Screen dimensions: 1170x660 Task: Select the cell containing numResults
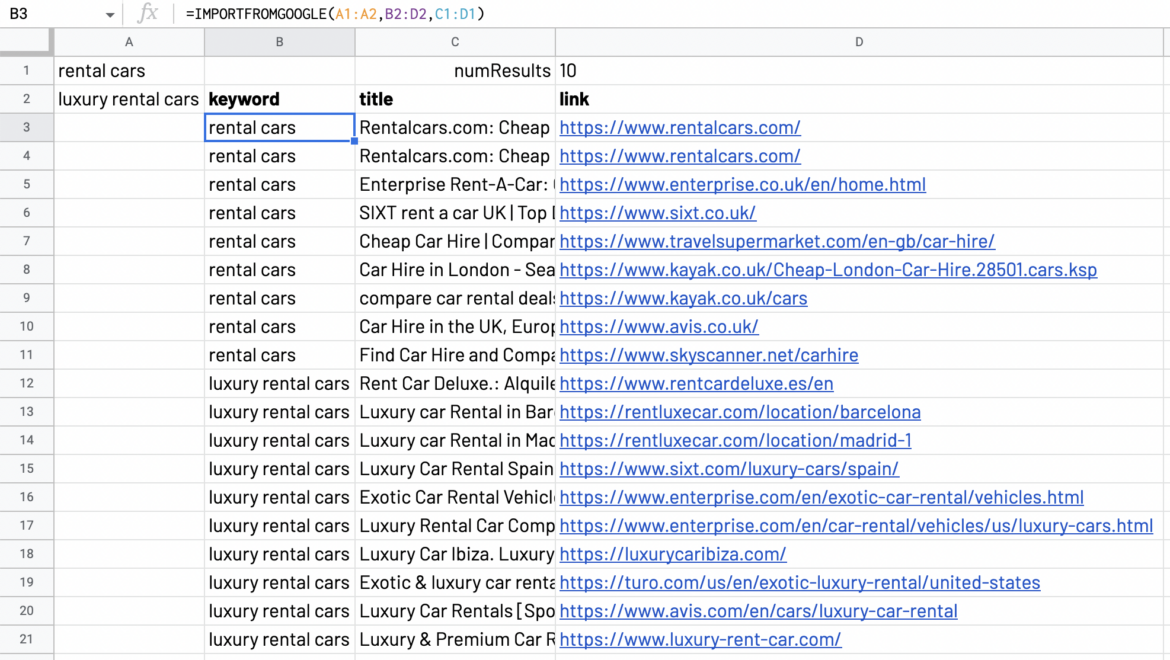pos(455,70)
